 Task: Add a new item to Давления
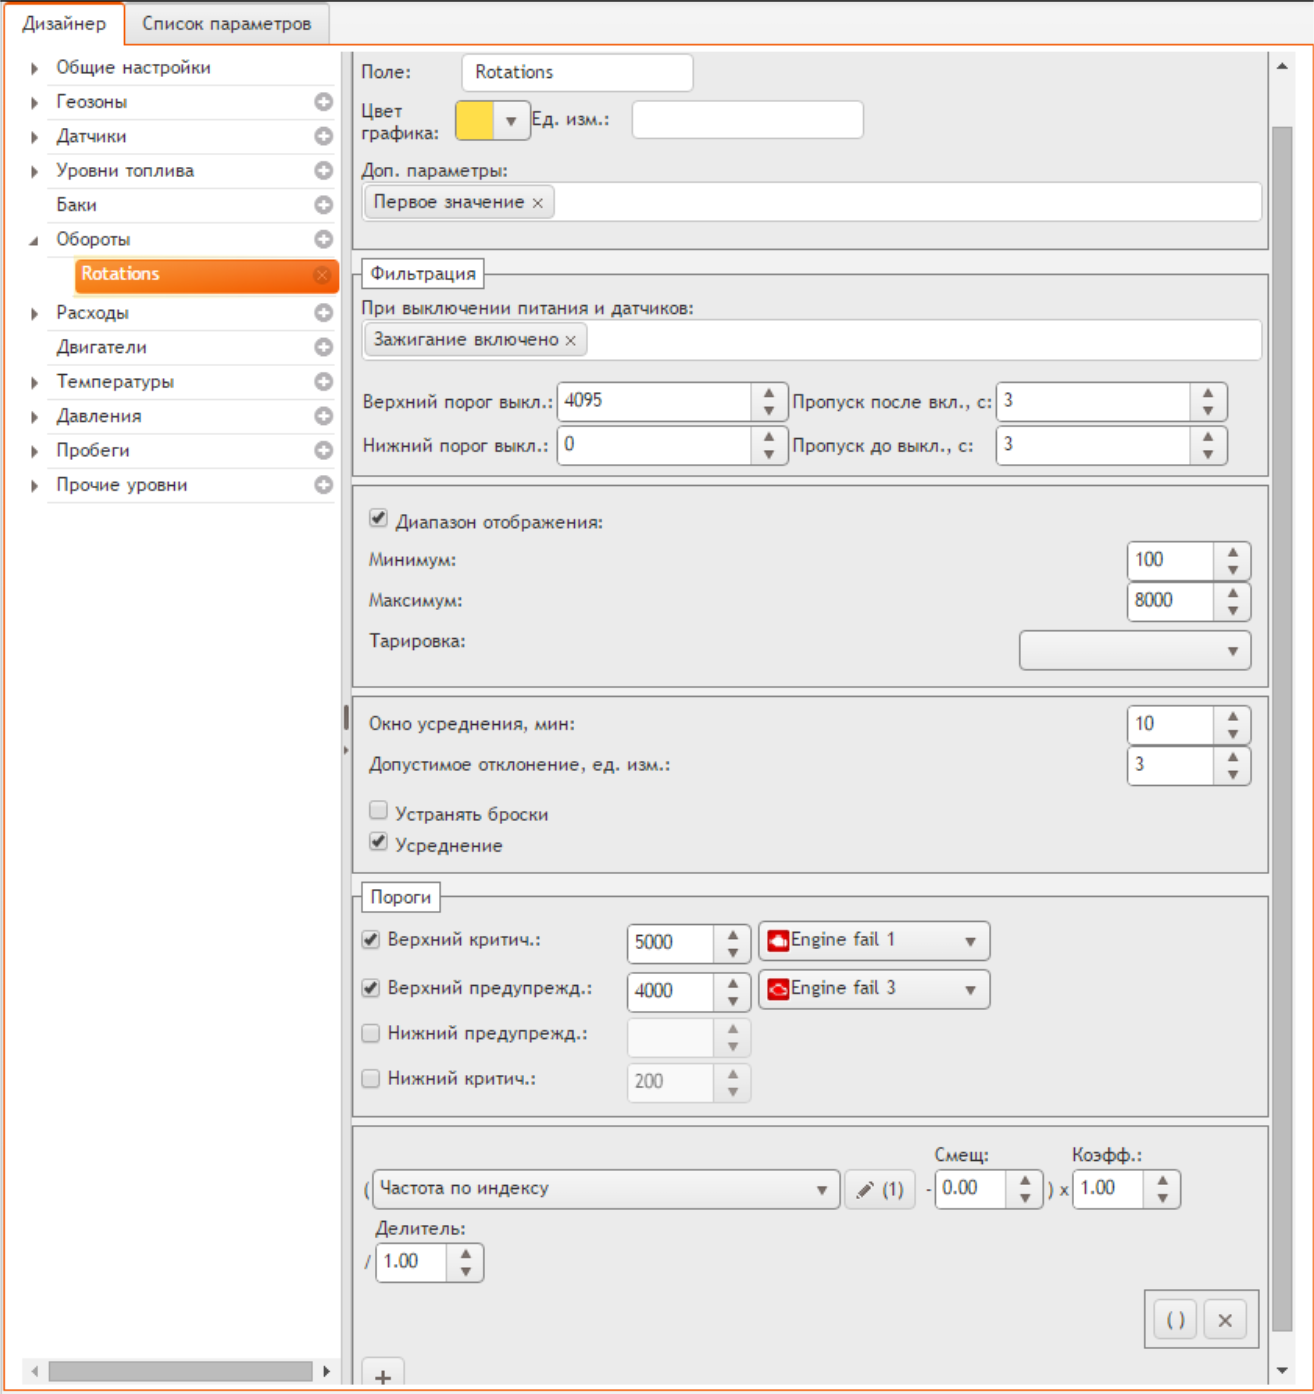[x=323, y=415]
